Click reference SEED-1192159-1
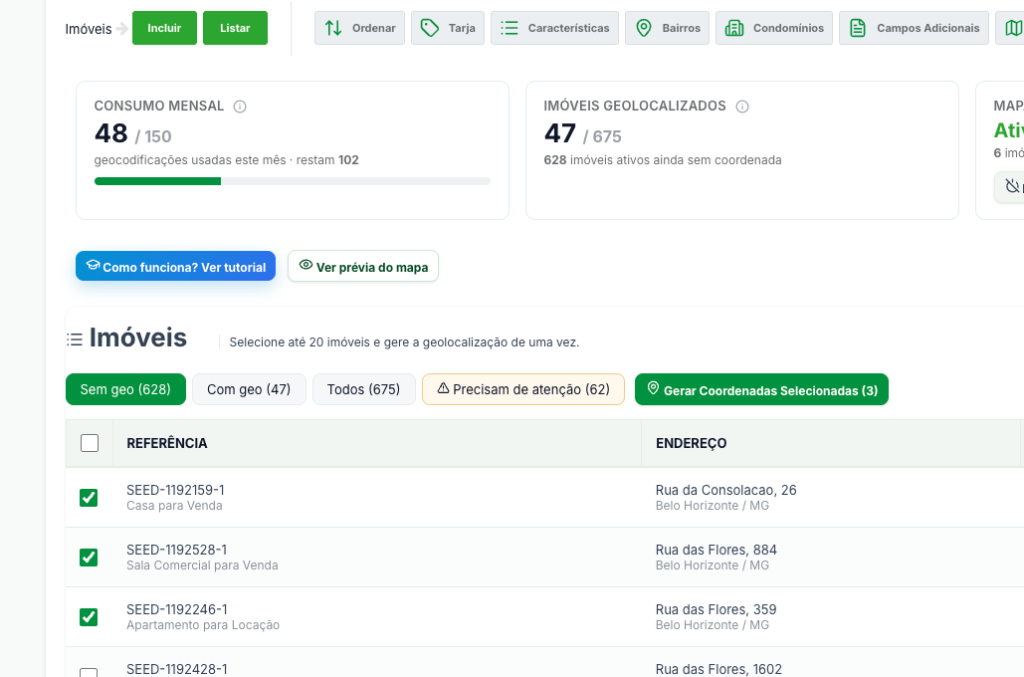1024x677 pixels. (175, 490)
